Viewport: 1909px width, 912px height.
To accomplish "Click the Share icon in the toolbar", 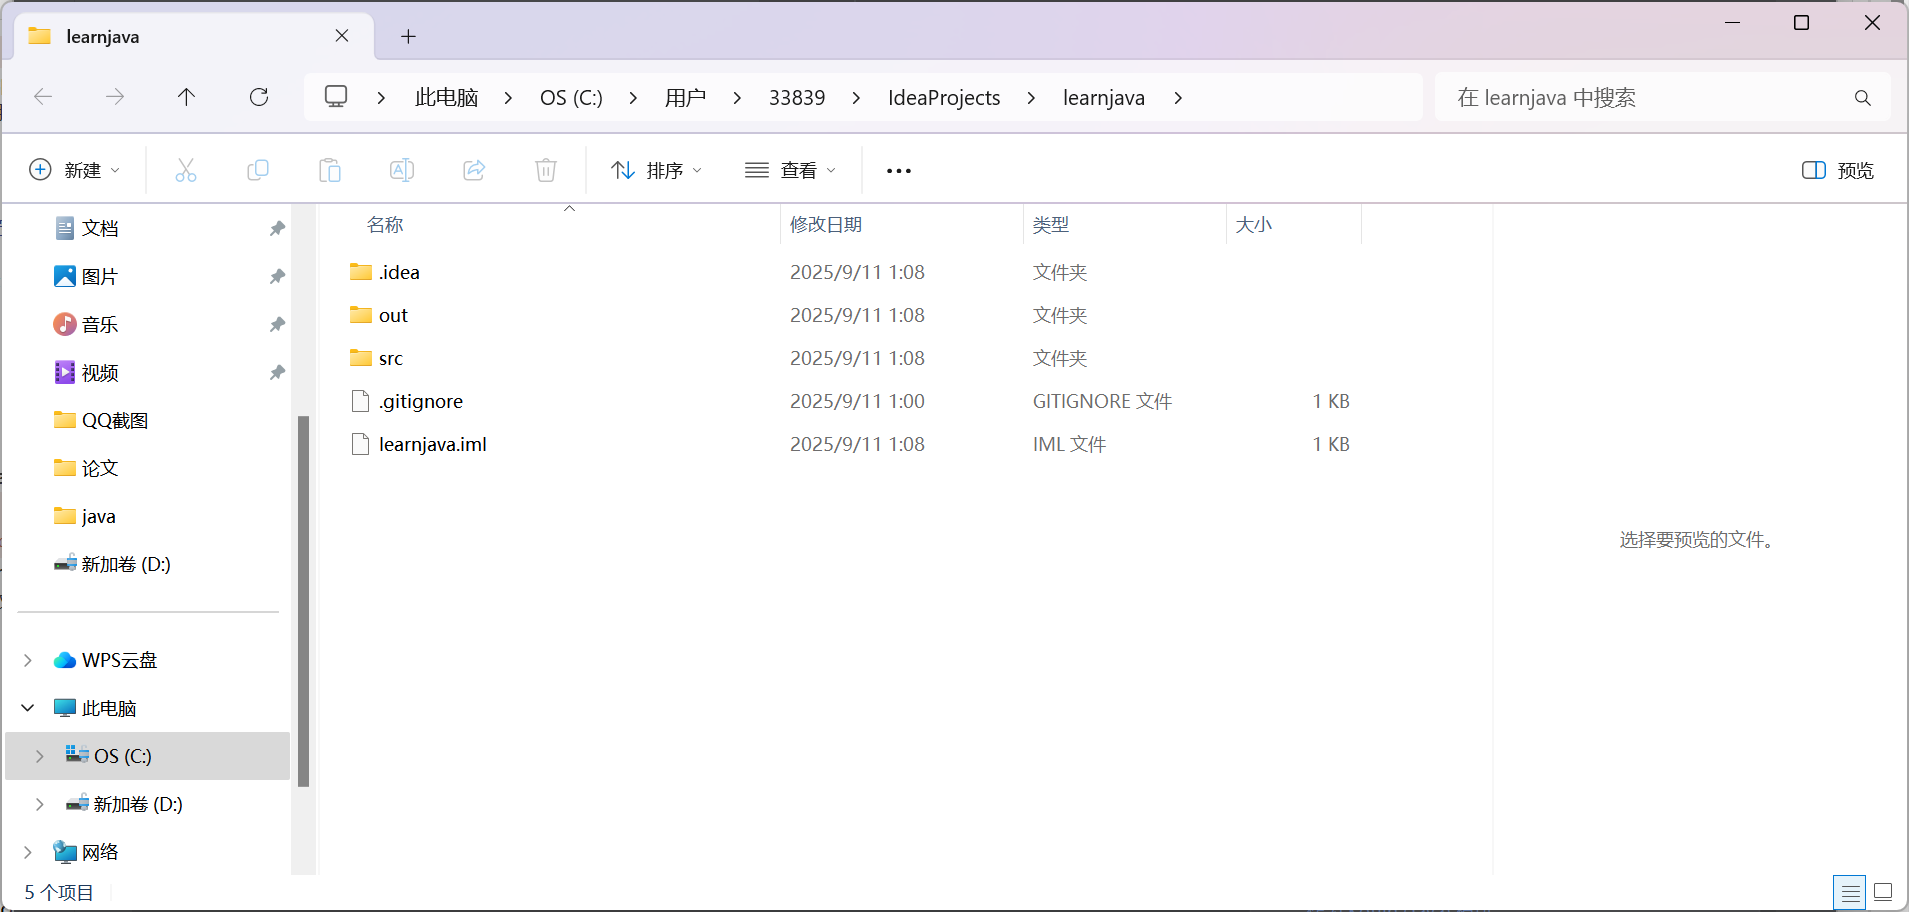I will [x=473, y=169].
